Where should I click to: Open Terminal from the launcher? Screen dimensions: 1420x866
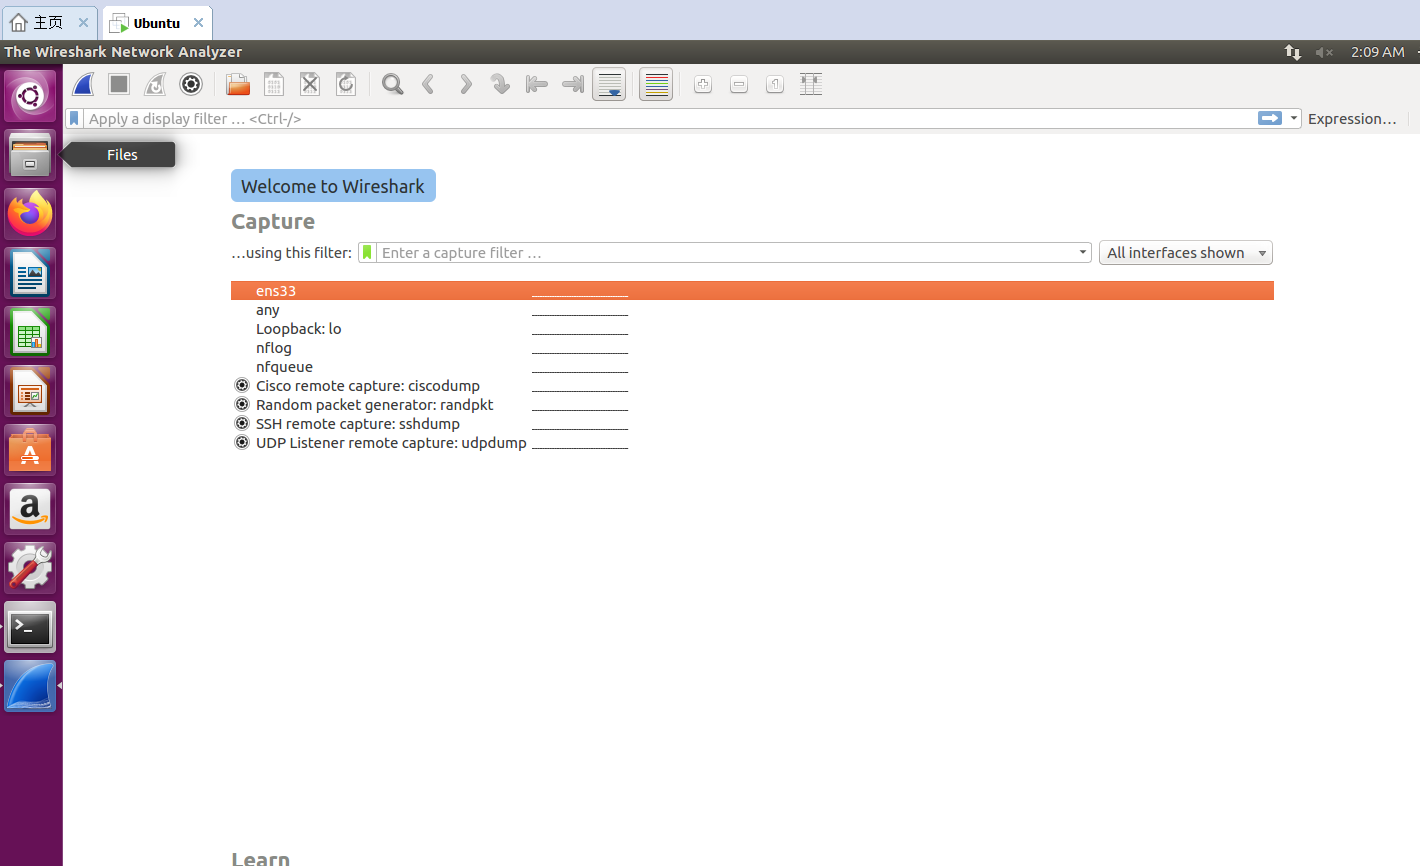click(30, 628)
